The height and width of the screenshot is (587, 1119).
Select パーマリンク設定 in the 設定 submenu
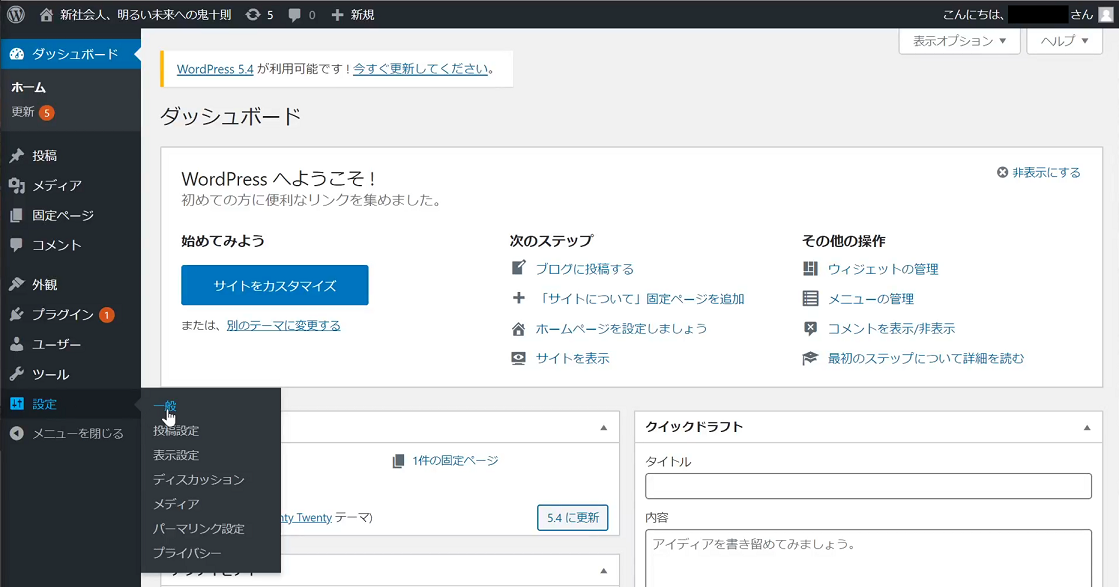tap(199, 529)
